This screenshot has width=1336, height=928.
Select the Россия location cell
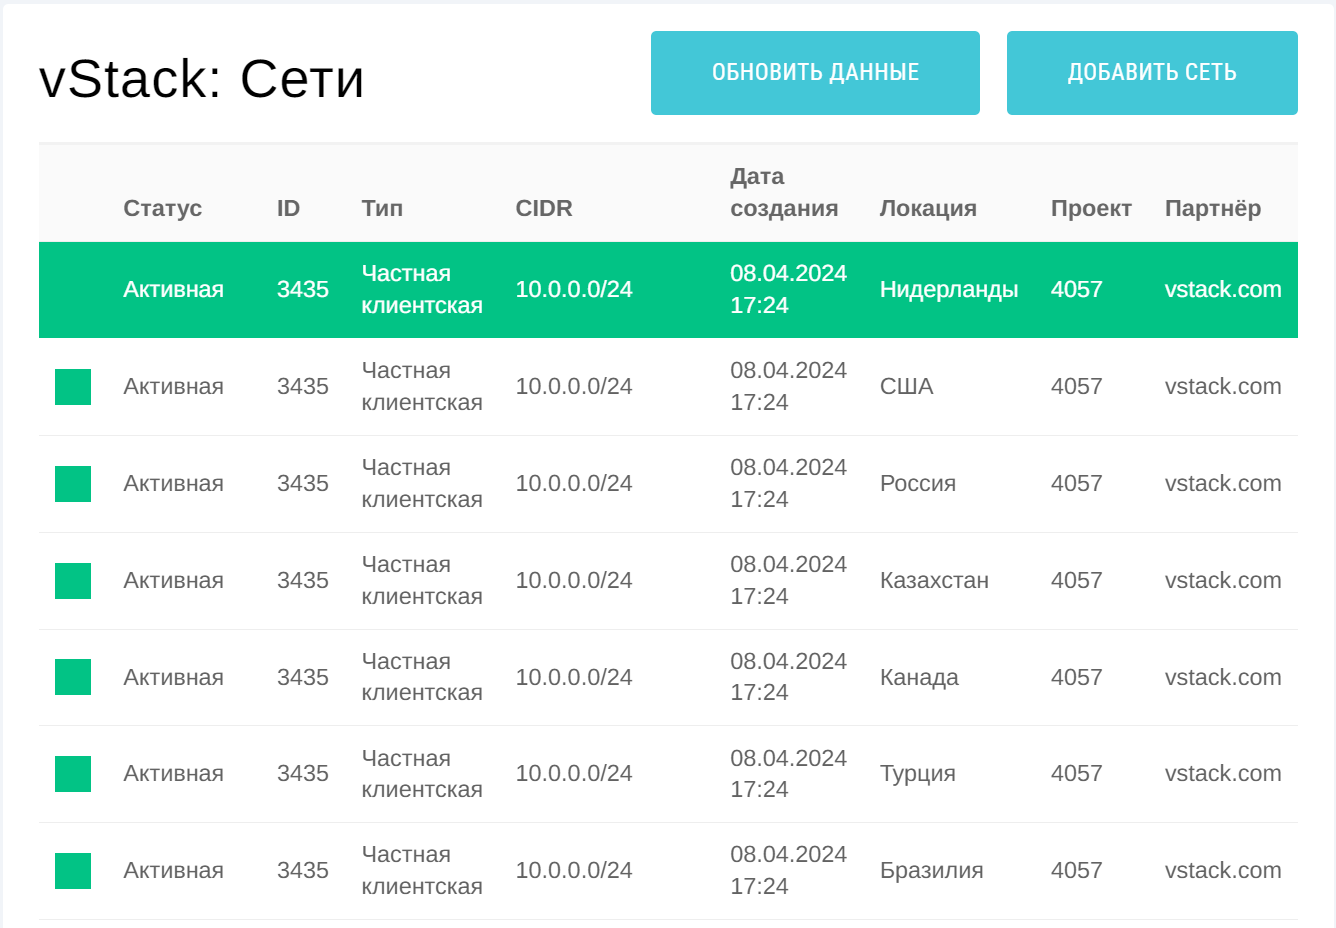coord(918,484)
